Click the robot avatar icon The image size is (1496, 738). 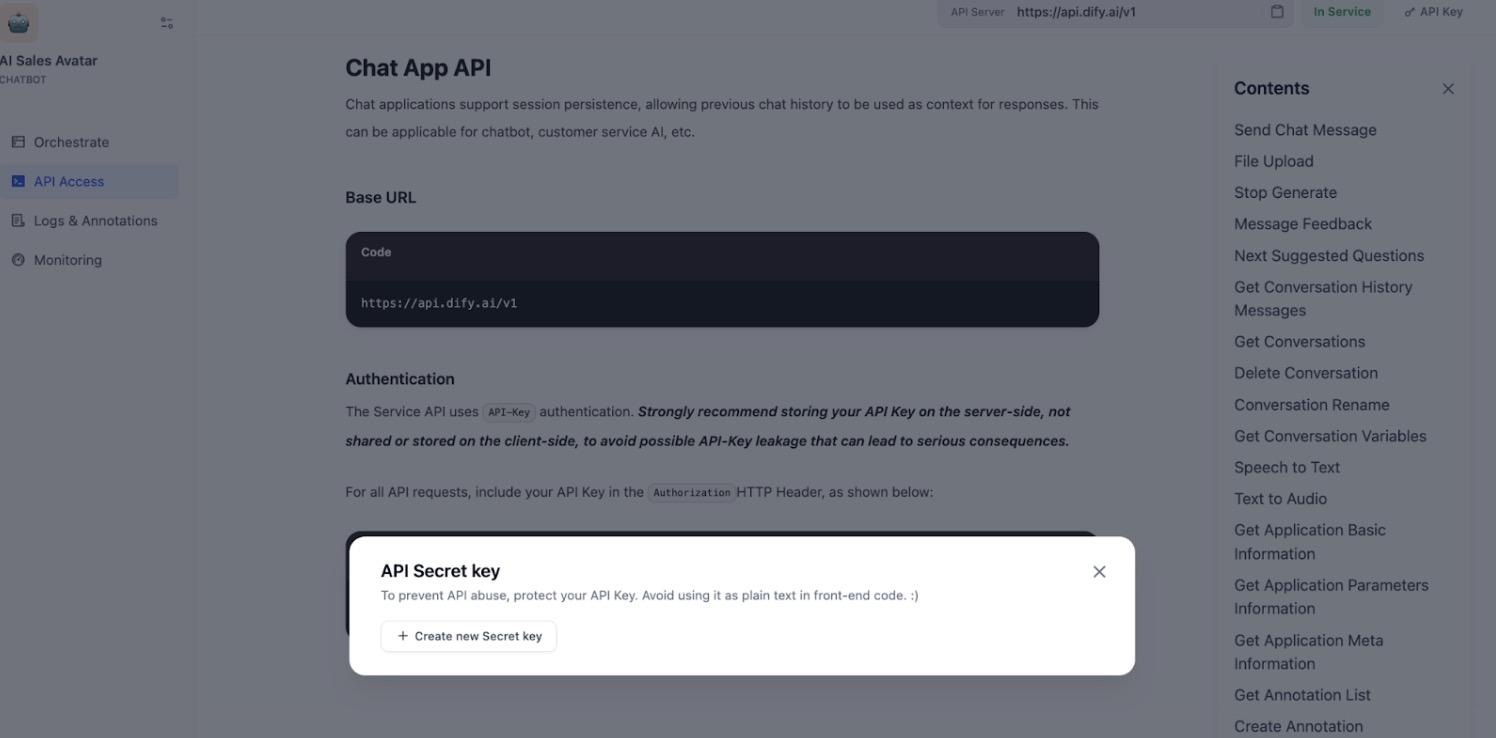[18, 21]
